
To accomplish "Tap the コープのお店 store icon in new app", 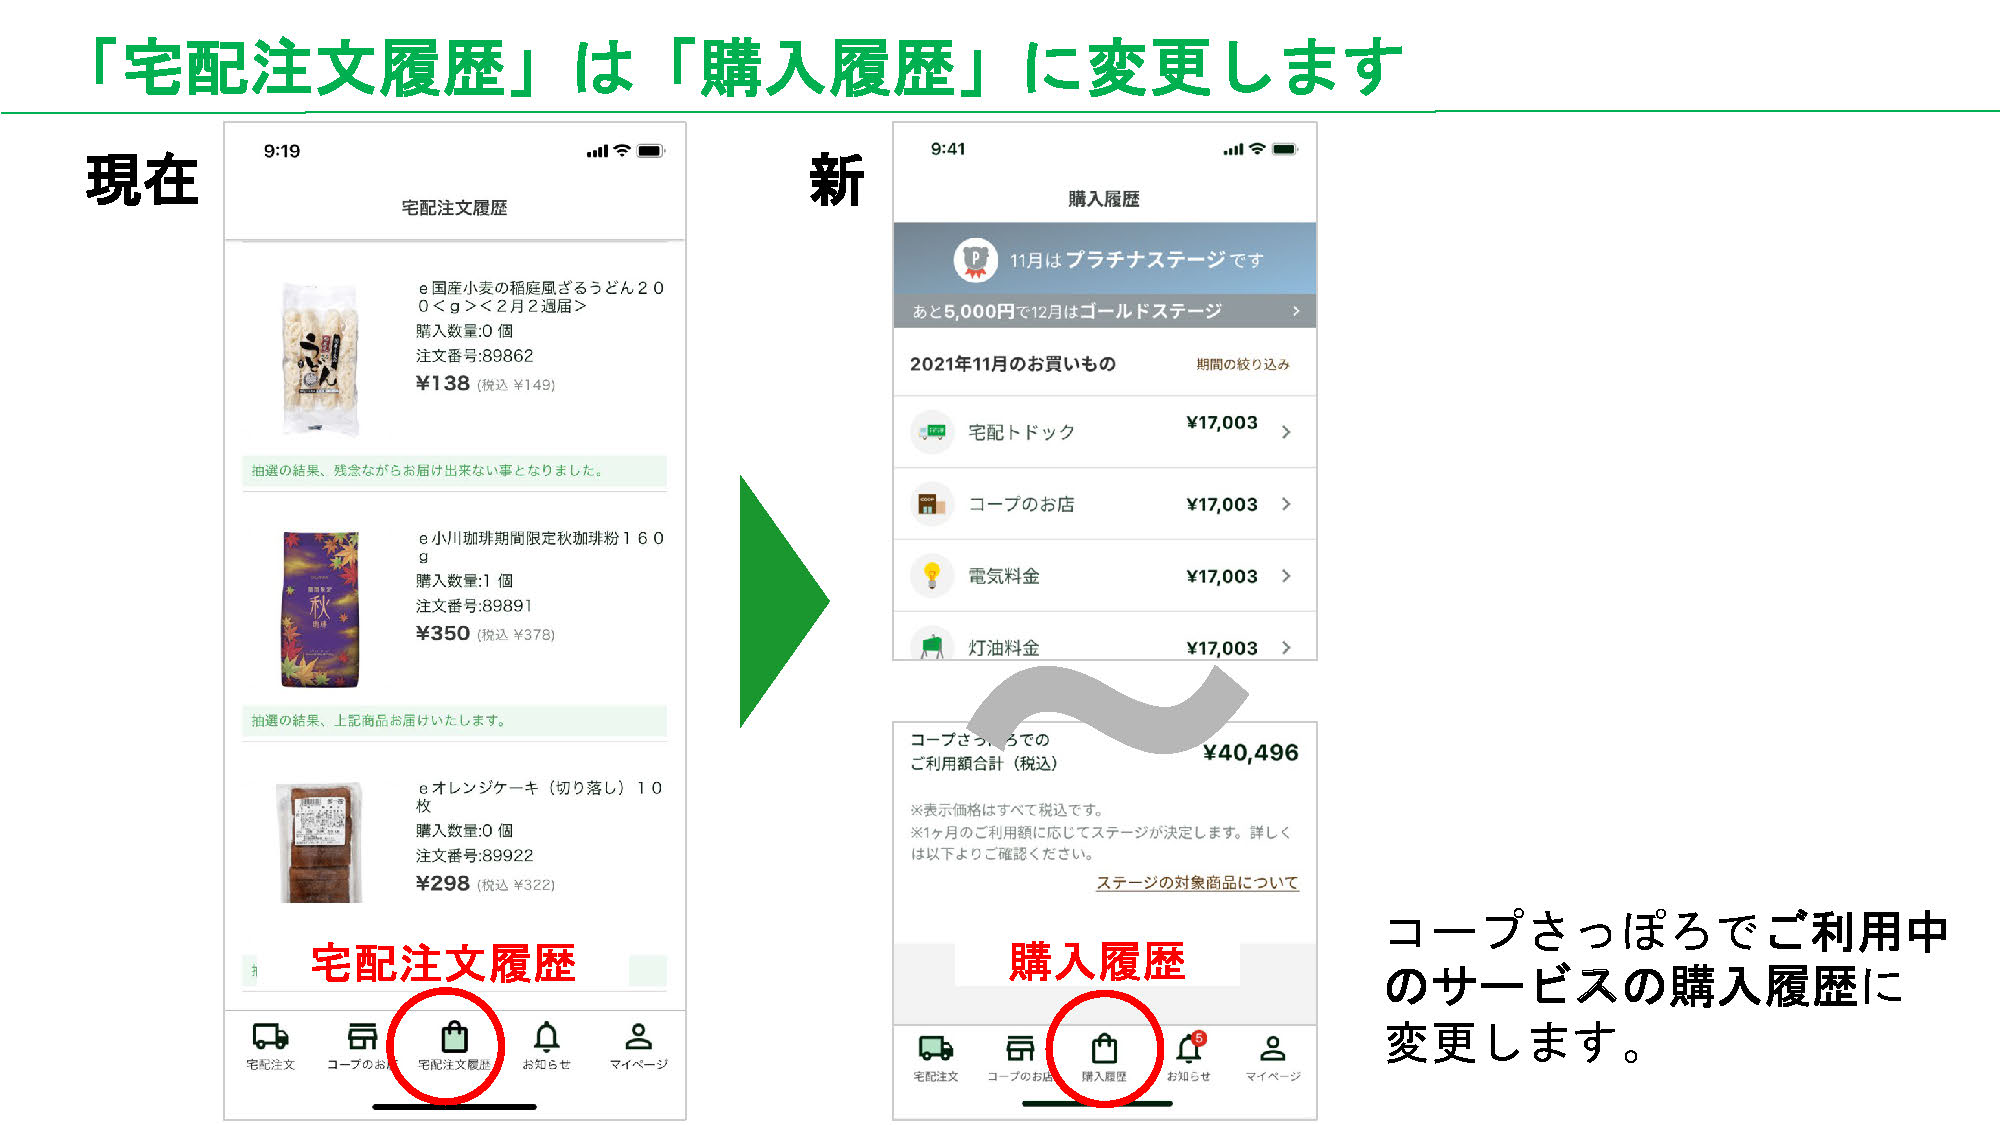I will pyautogui.click(x=1020, y=1048).
